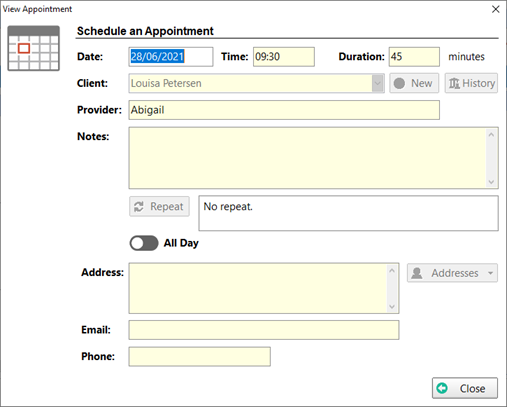
Task: Click the Notes scrollbar down arrow
Action: (x=491, y=182)
